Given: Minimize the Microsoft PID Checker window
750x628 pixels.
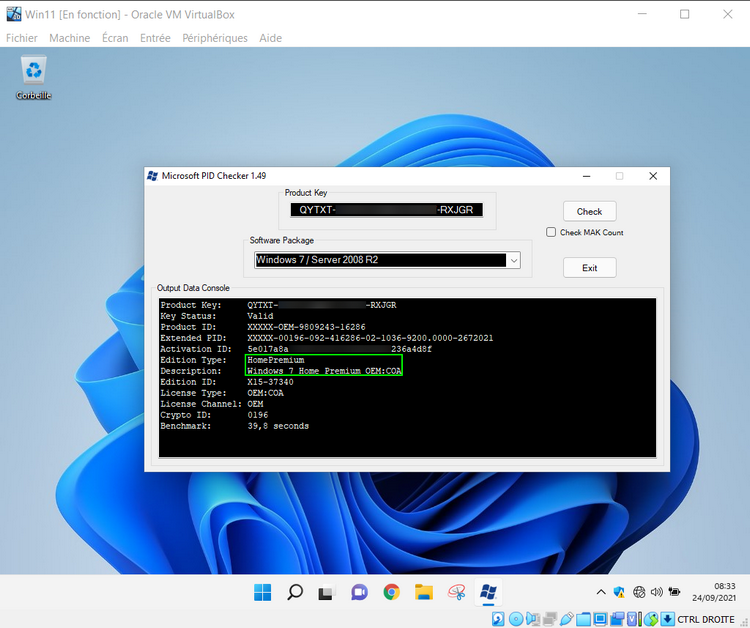Looking at the screenshot, I should point(586,176).
